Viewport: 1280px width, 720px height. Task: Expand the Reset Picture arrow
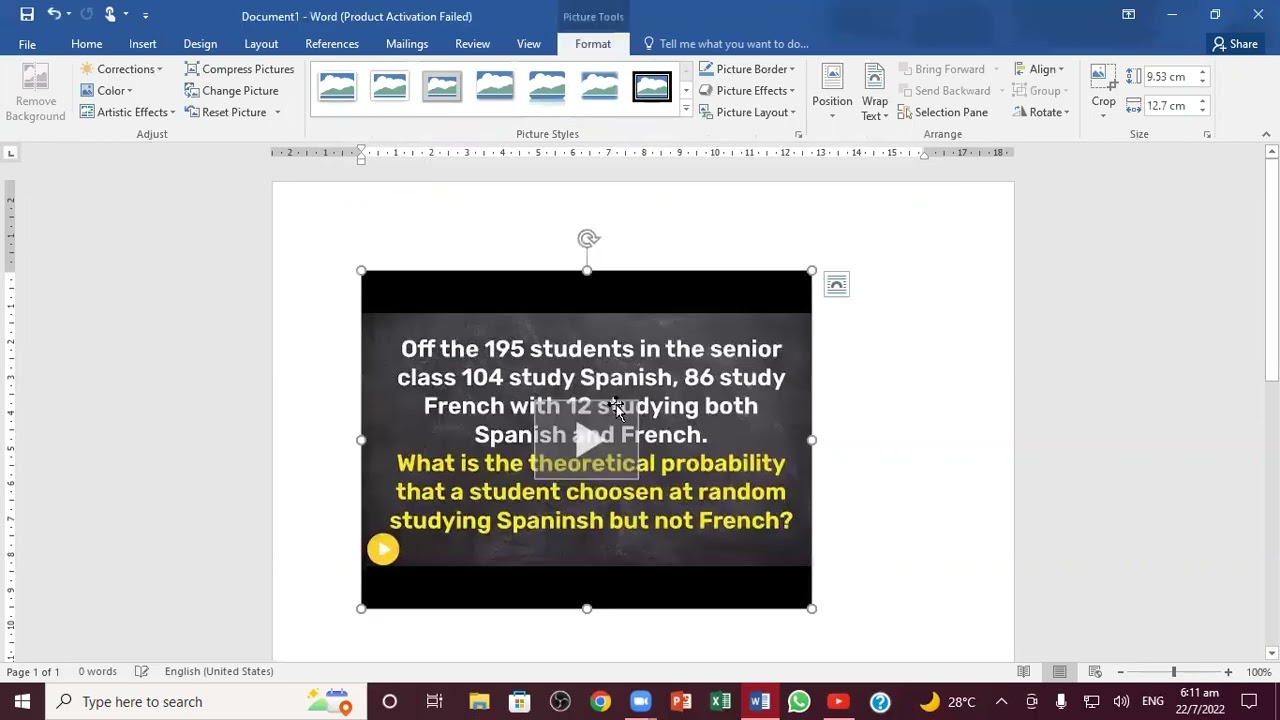point(277,112)
